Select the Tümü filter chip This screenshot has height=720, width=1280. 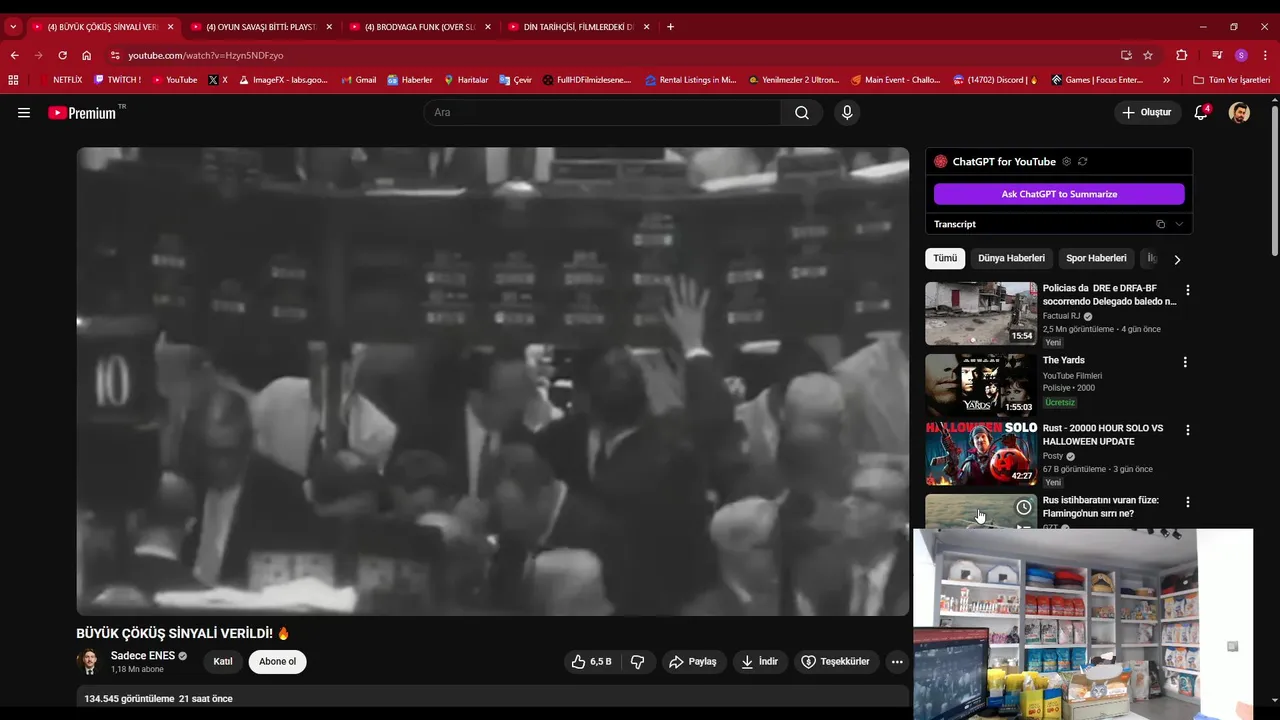tap(945, 258)
